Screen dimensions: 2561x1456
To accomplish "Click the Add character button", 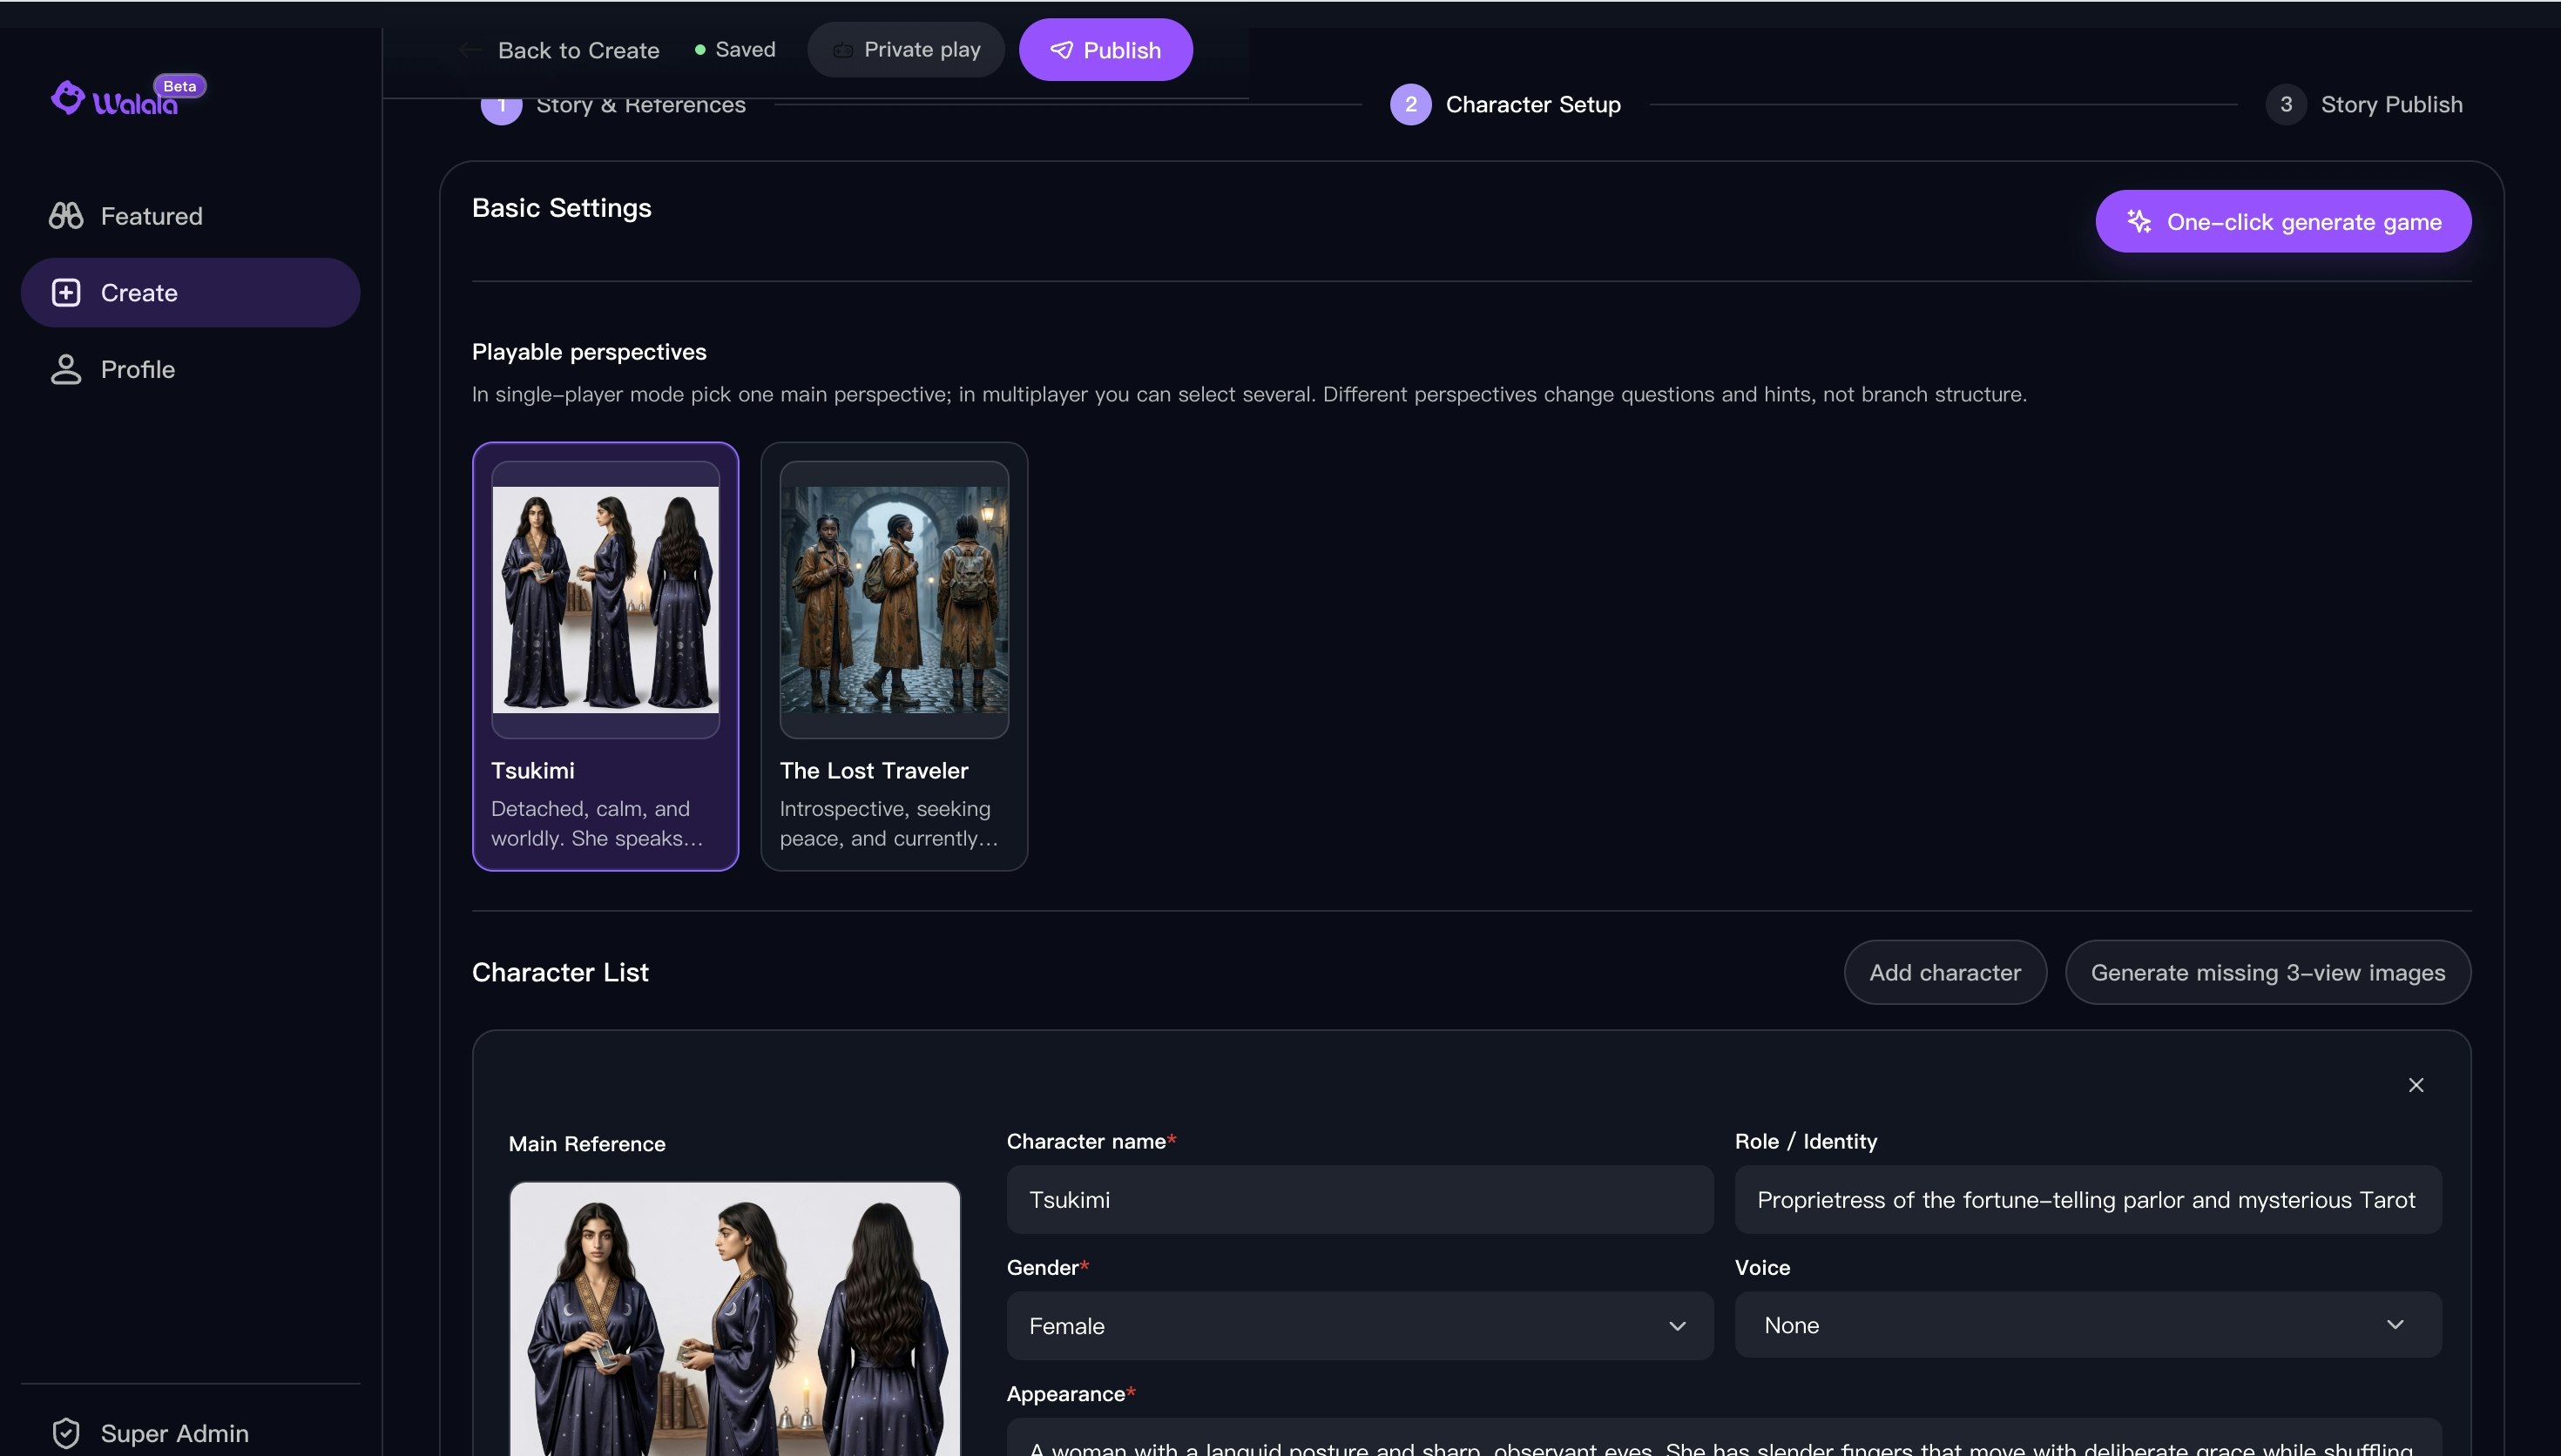I will click(1944, 972).
